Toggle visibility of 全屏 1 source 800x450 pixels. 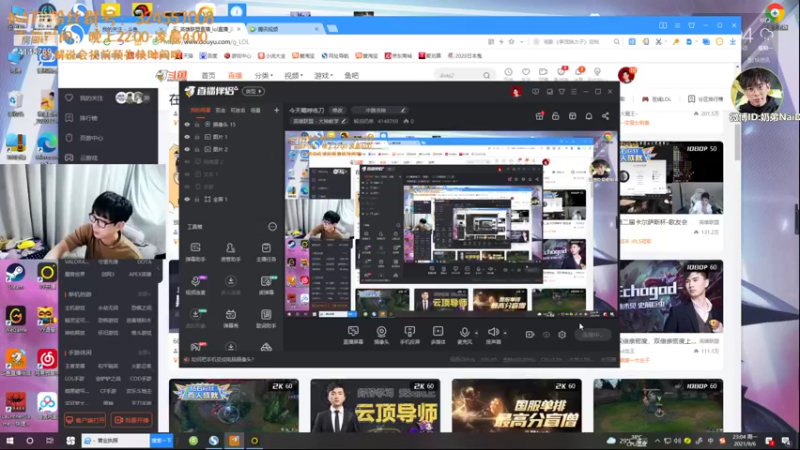pos(187,199)
